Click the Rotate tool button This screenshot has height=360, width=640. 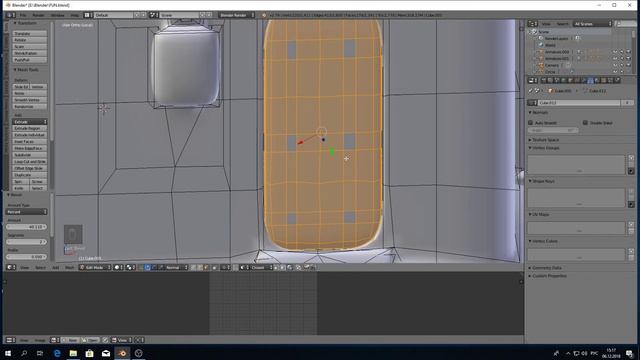[x=29, y=40]
